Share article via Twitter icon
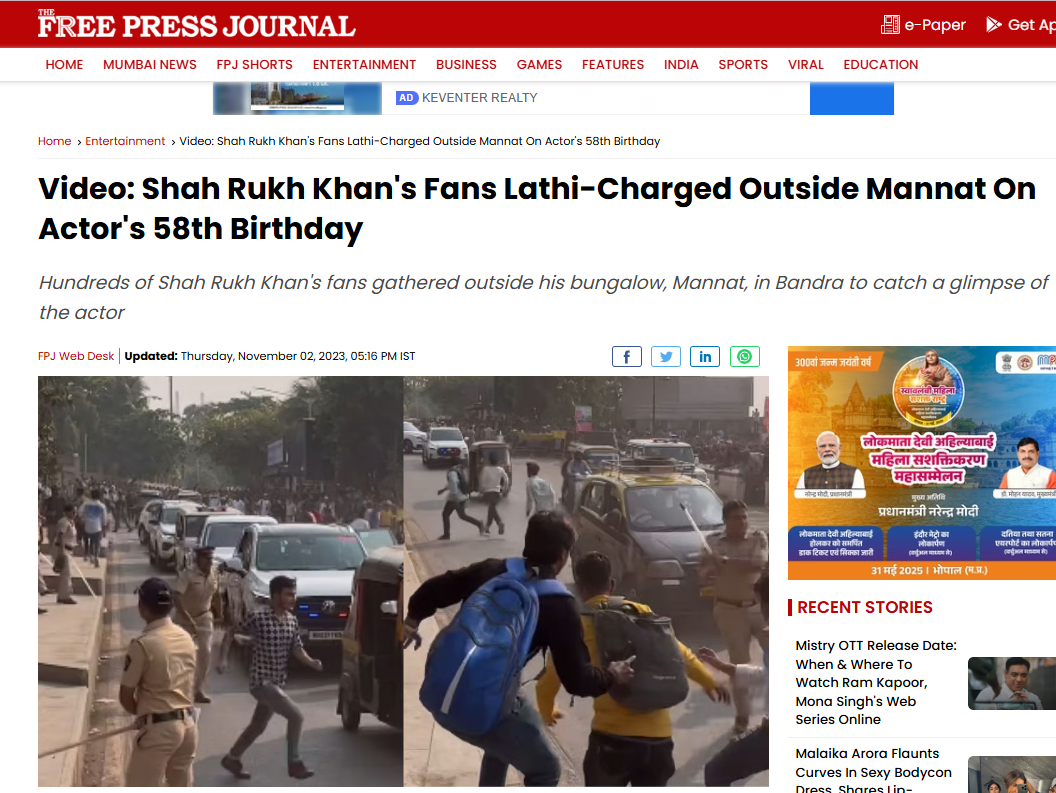The image size is (1056, 793). click(665, 356)
